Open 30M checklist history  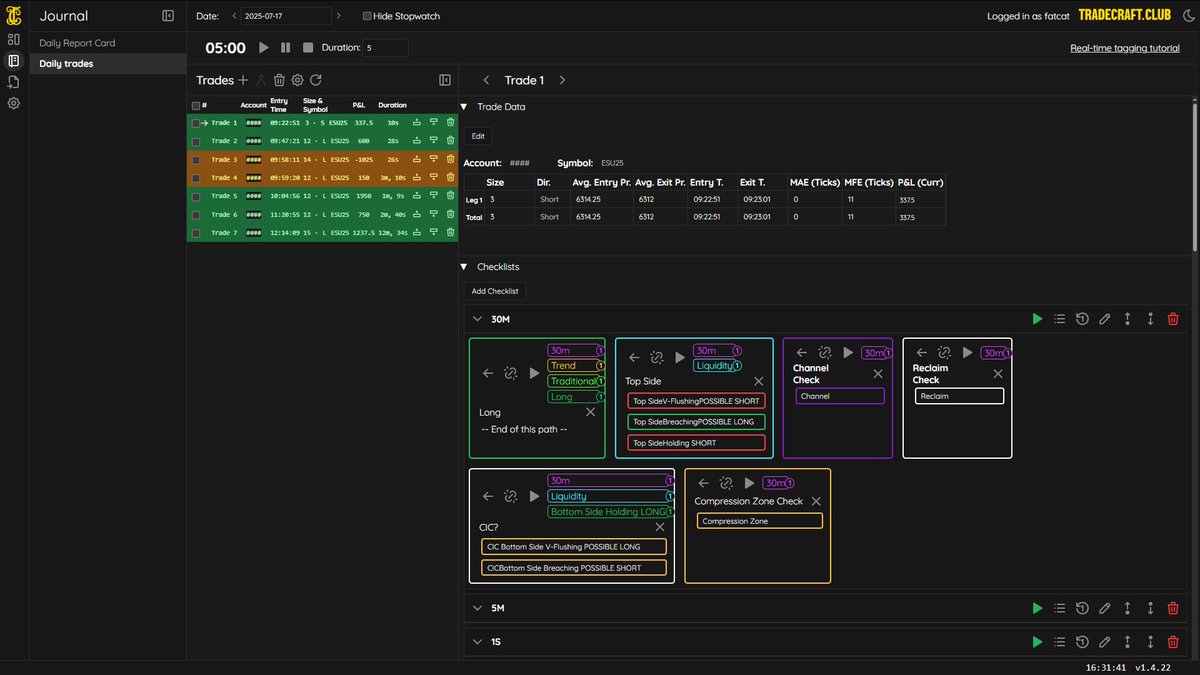tap(1082, 319)
